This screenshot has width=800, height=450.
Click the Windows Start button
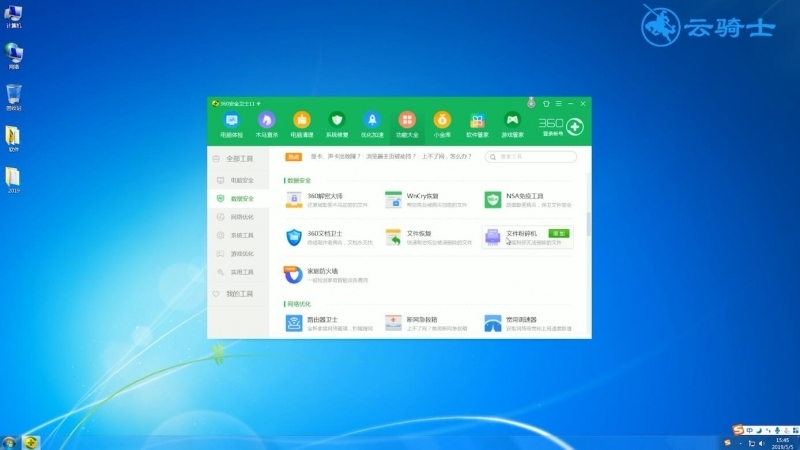coord(9,442)
